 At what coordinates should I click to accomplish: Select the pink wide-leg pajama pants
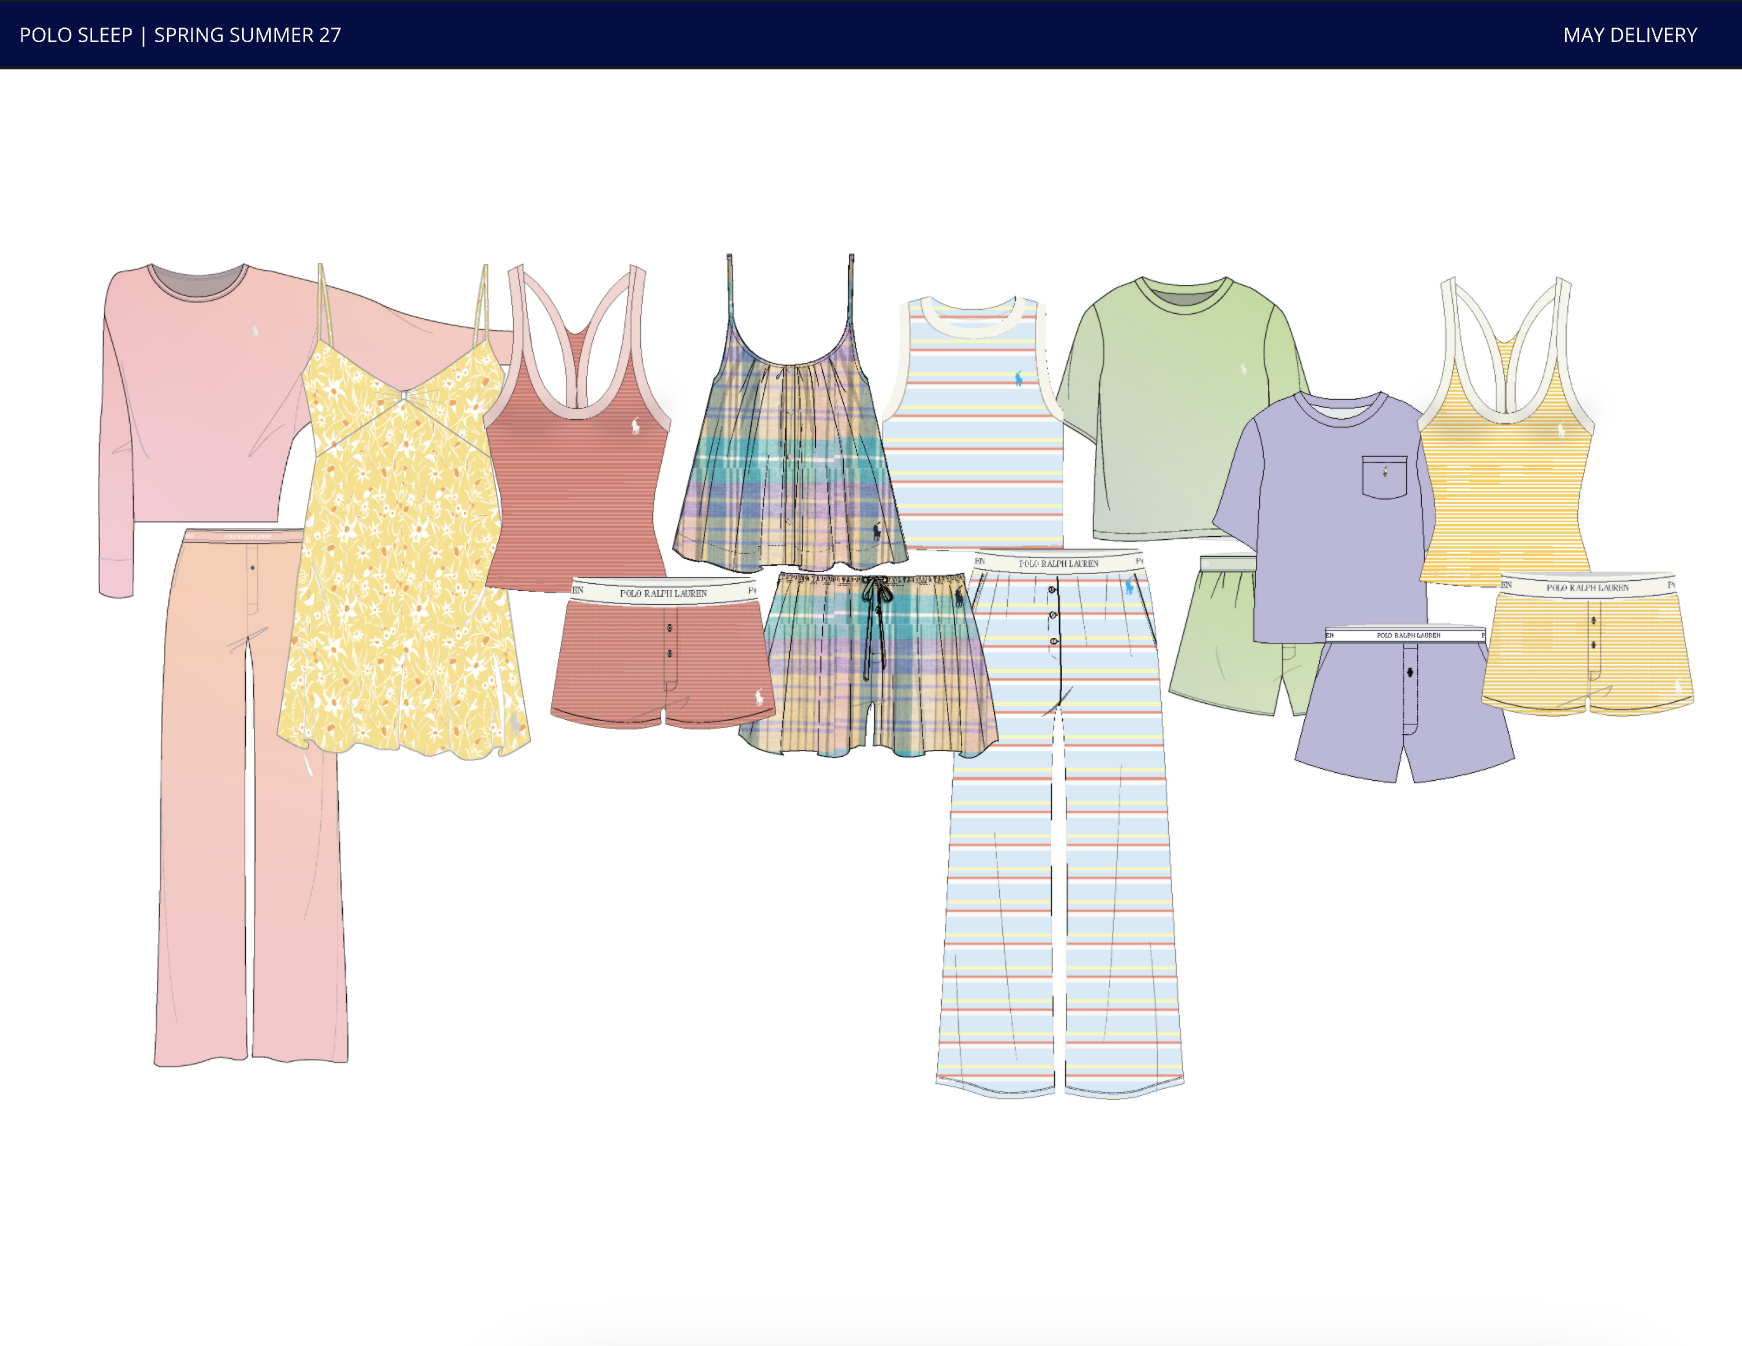[250, 800]
